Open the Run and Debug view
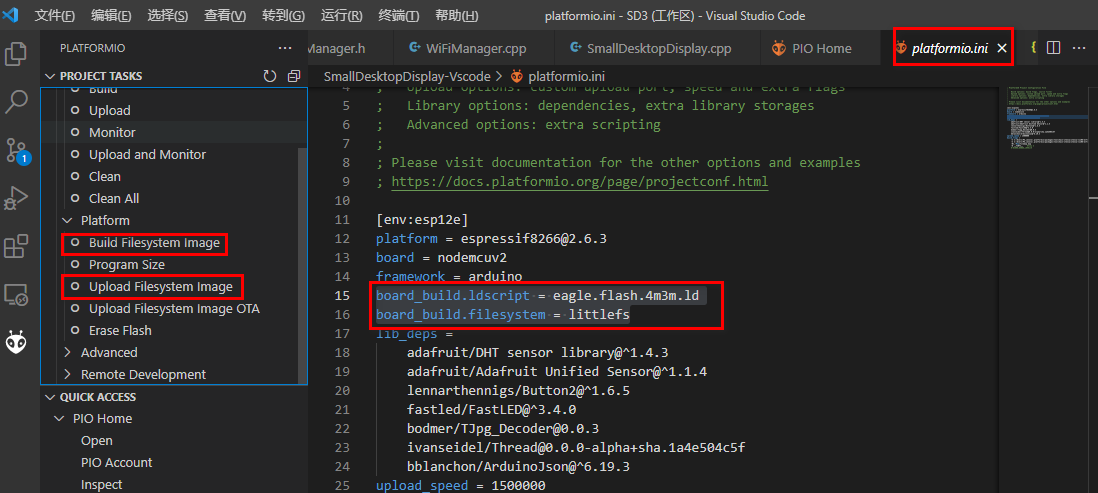This screenshot has width=1098, height=493. [16, 198]
